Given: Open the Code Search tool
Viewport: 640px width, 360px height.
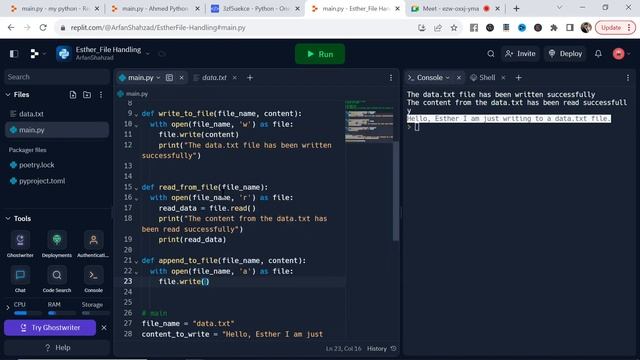Looking at the screenshot, I should (x=57, y=279).
